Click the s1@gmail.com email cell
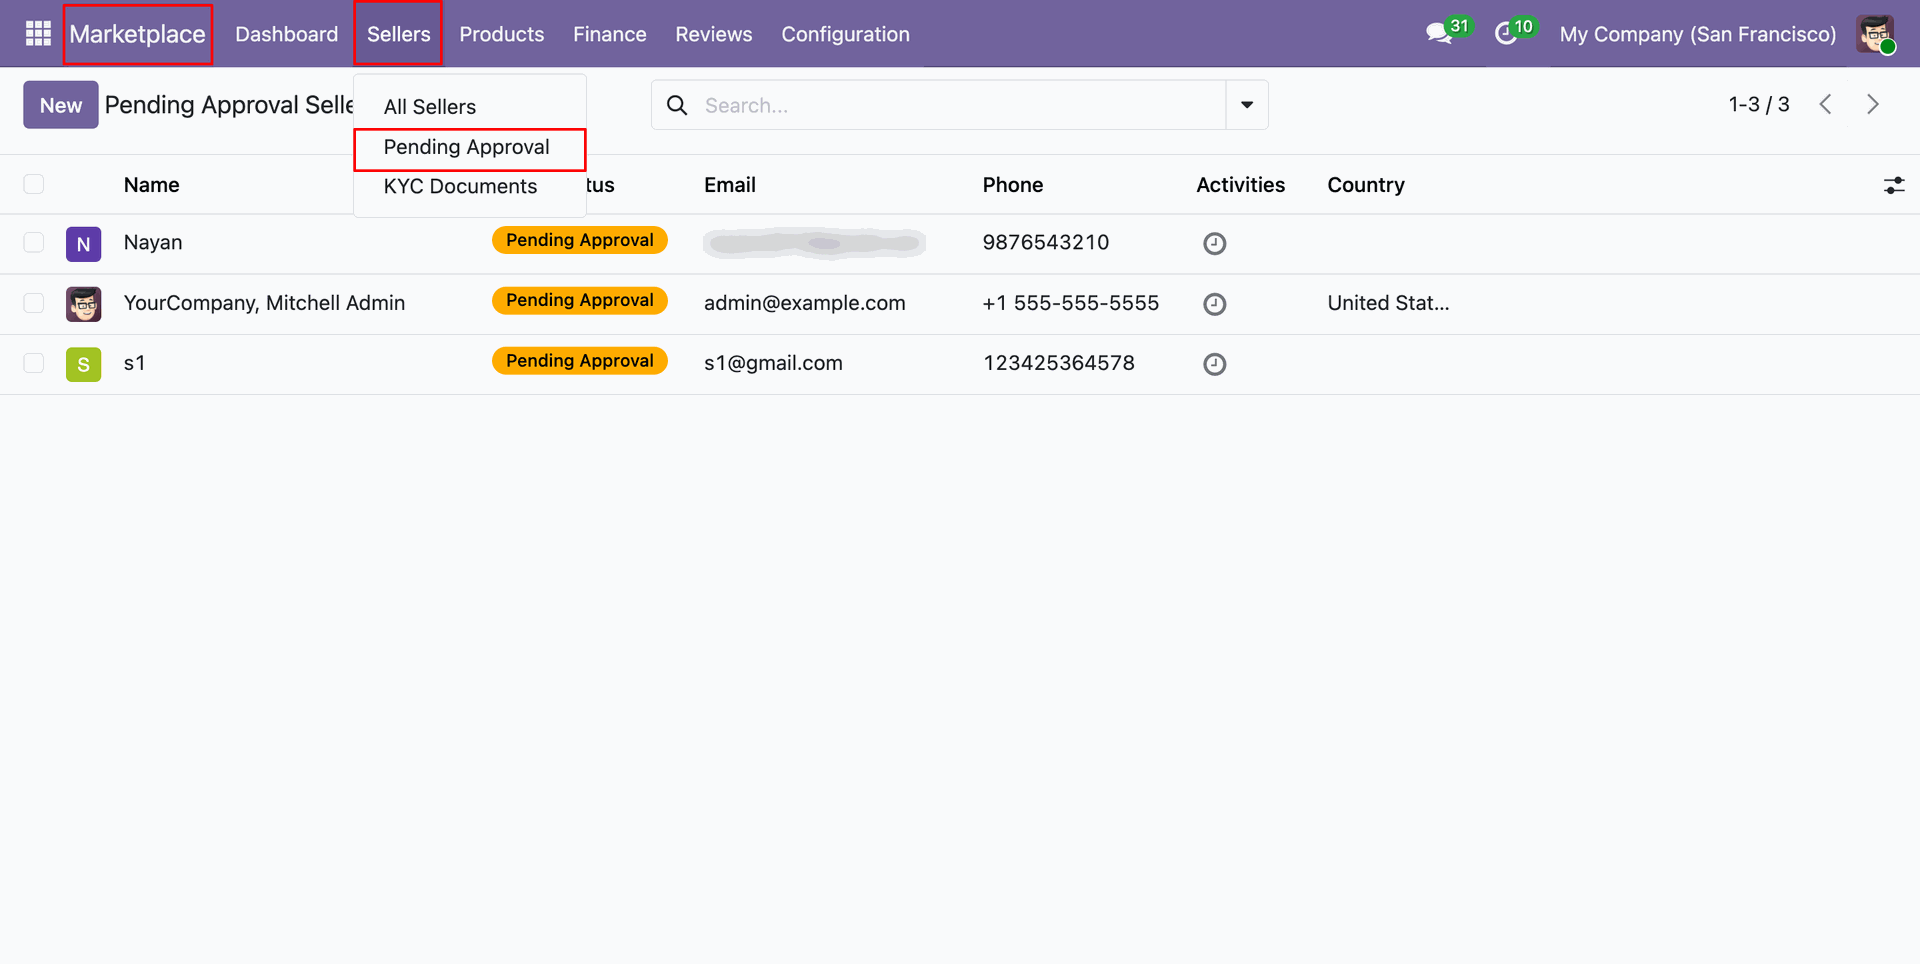This screenshot has width=1920, height=964. click(773, 363)
